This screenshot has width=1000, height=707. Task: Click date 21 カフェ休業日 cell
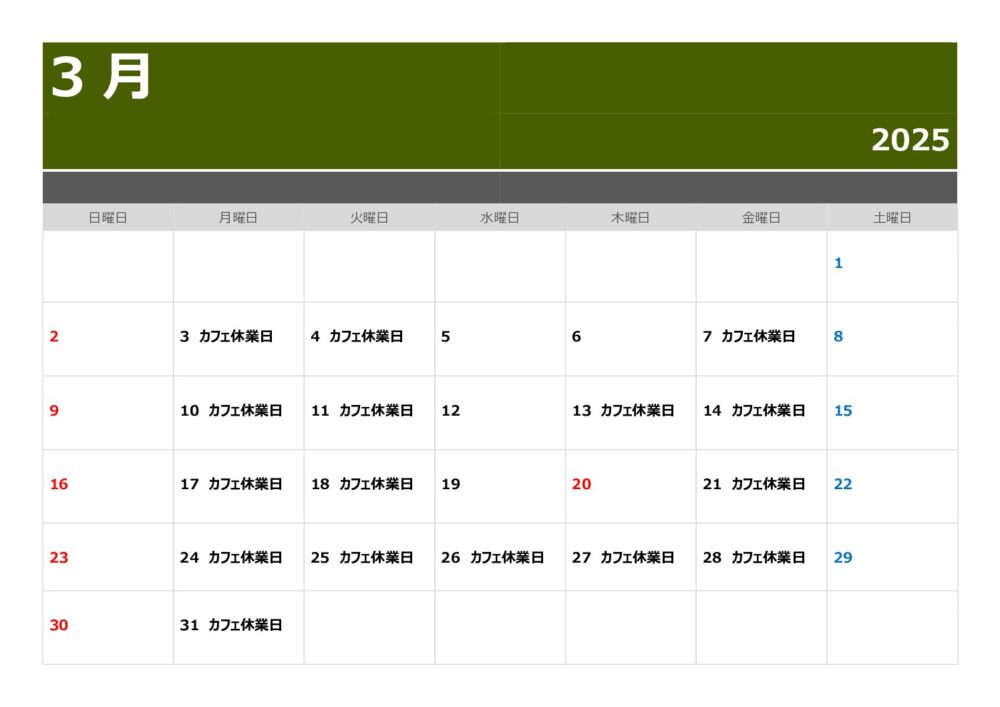tap(761, 486)
